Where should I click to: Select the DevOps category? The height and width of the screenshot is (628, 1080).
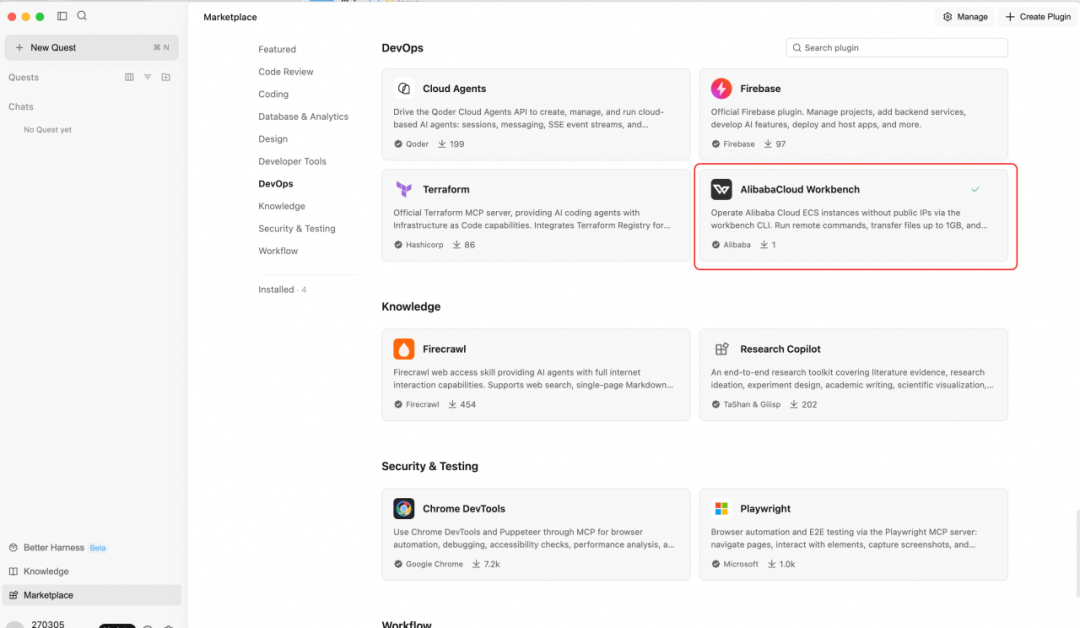[276, 183]
